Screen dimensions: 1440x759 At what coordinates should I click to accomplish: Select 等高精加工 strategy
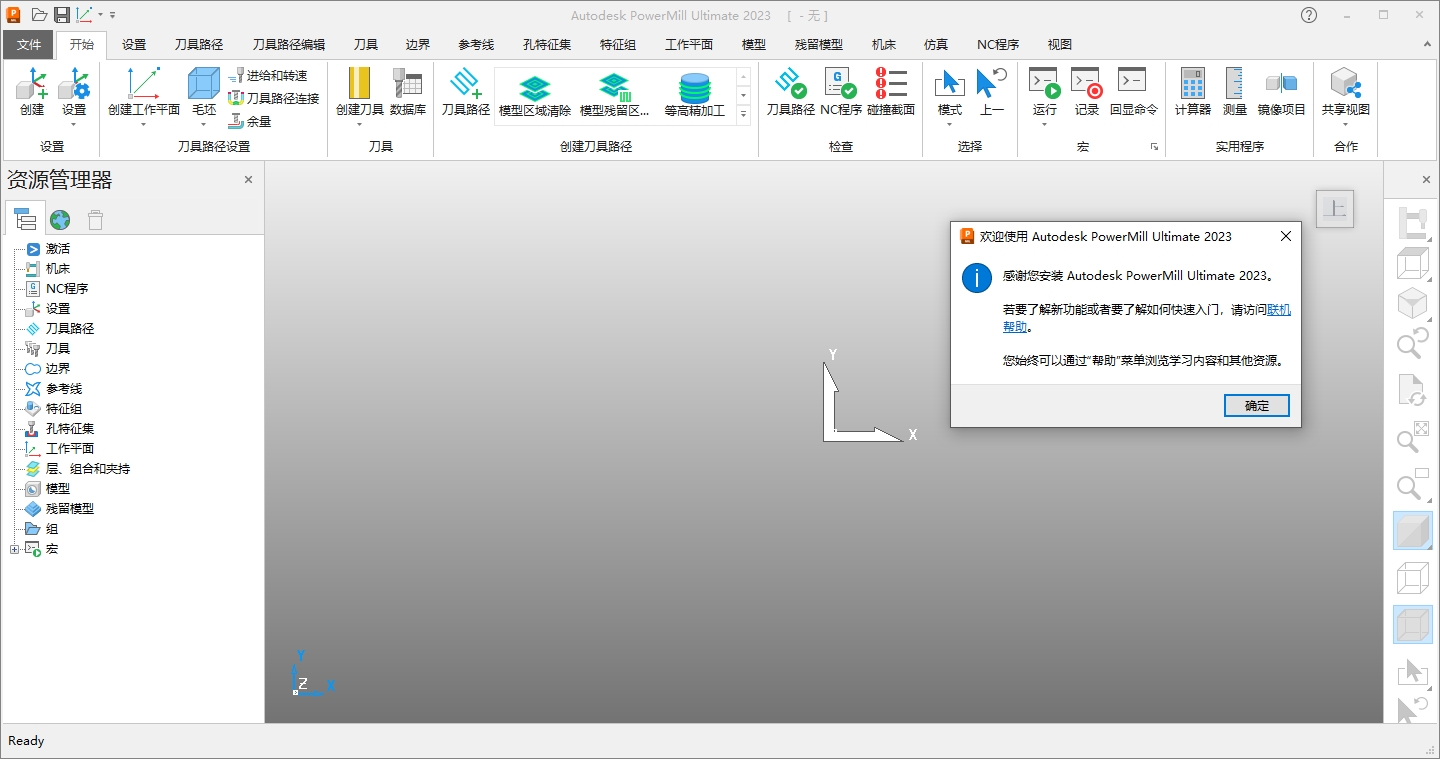tap(695, 96)
